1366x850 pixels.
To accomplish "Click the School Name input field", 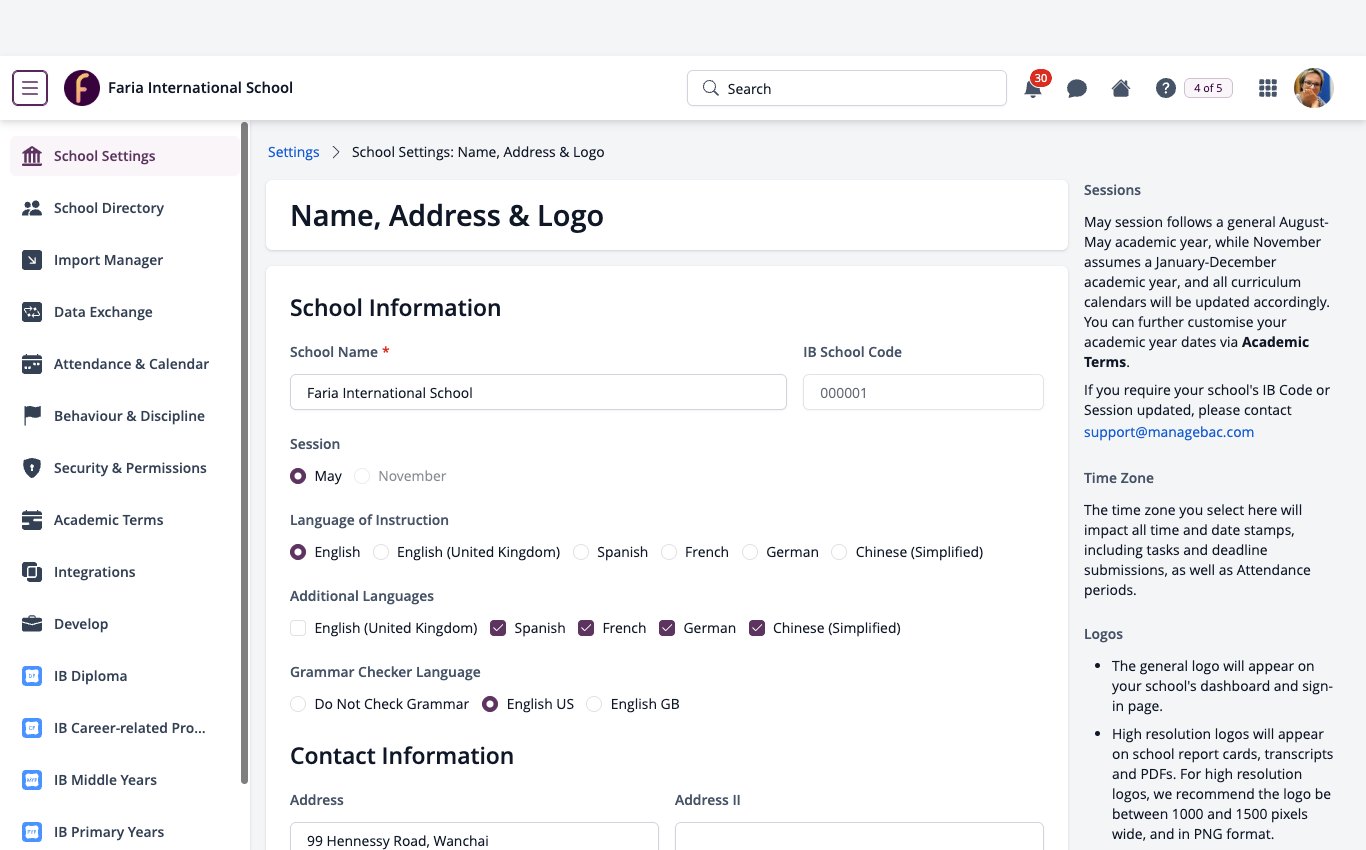I will pos(538,392).
